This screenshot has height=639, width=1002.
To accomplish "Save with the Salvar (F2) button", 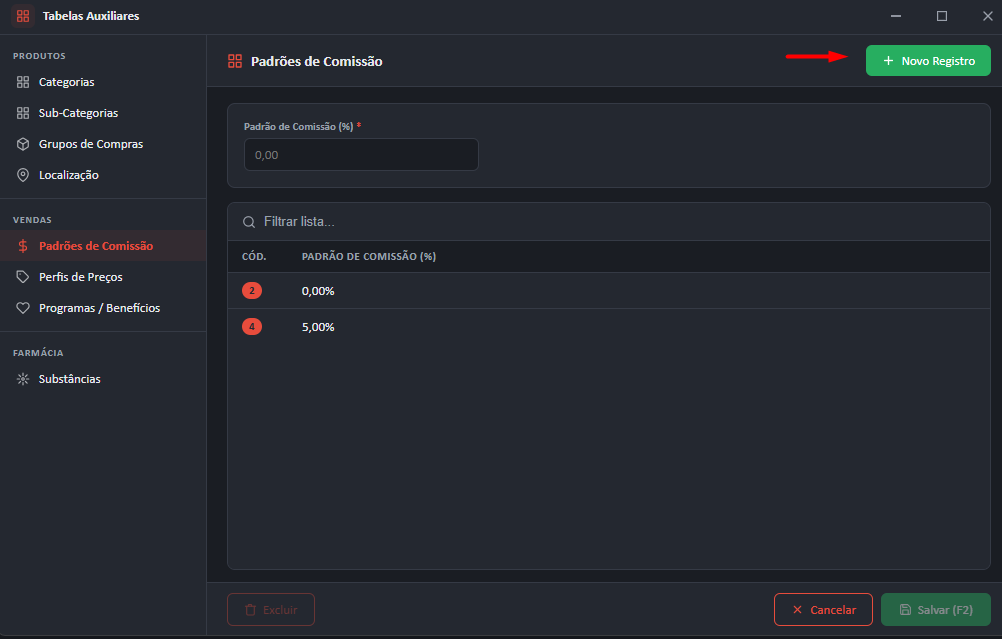I will pyautogui.click(x=936, y=610).
